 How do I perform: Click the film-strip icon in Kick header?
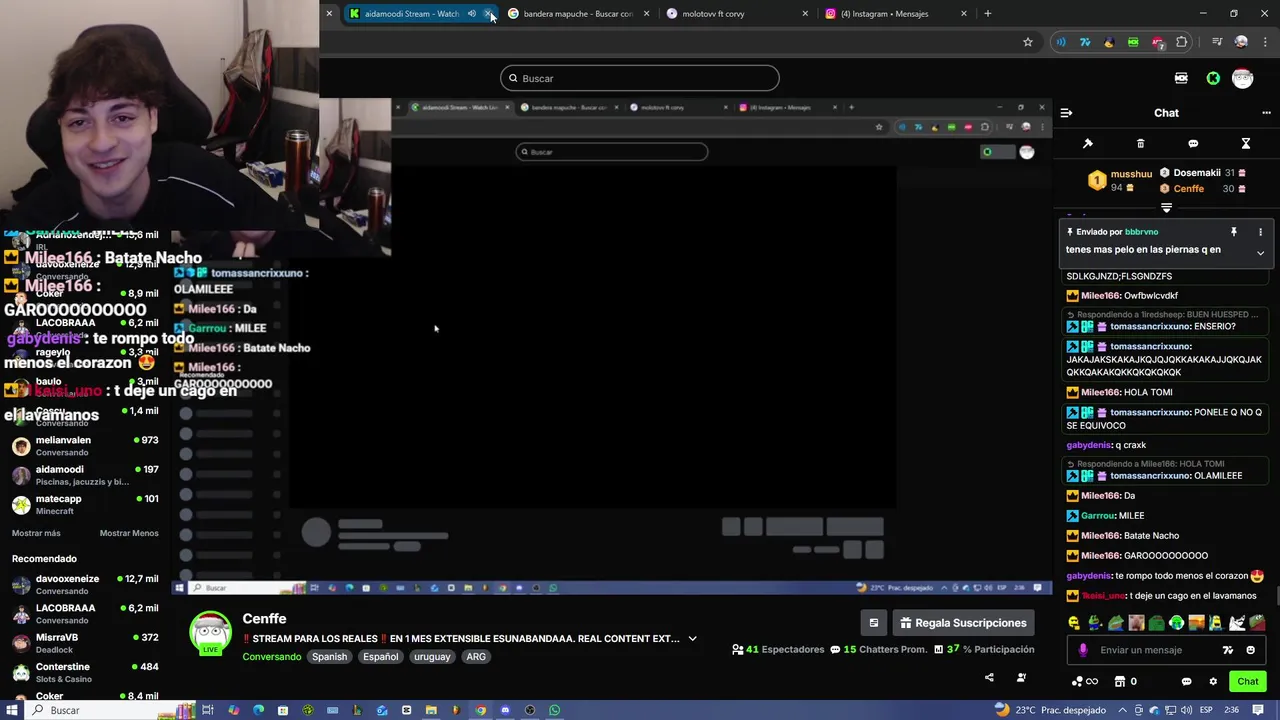(1181, 78)
